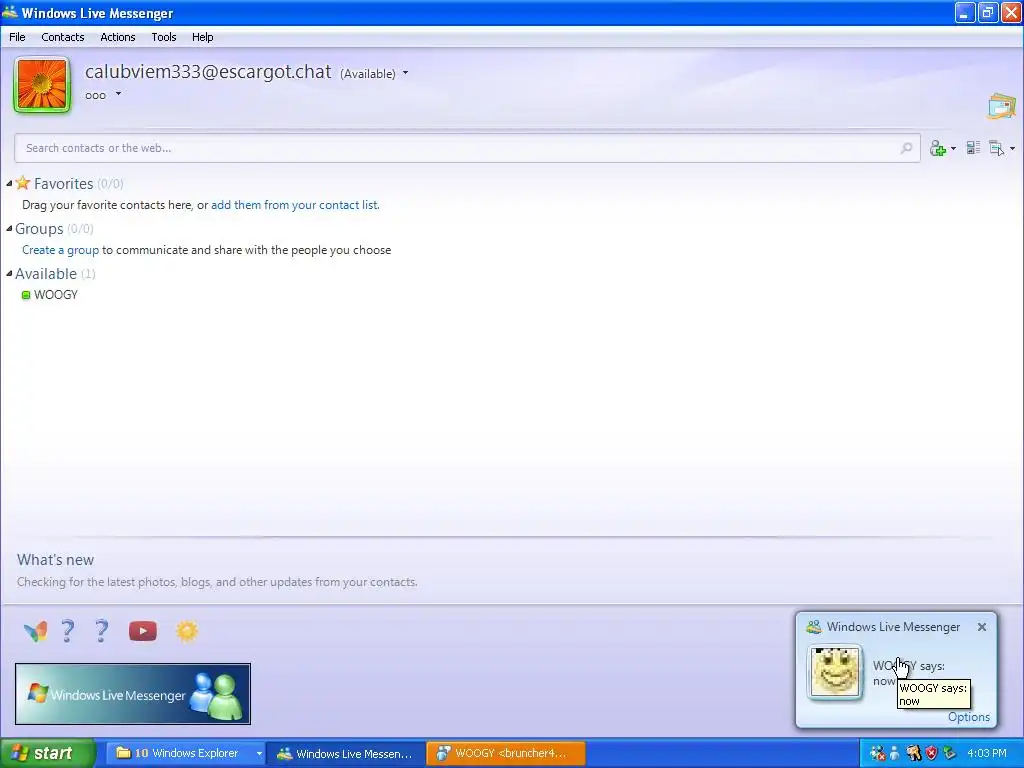Click the Windows Start button
Screen dimensions: 1024x768
(x=48, y=753)
